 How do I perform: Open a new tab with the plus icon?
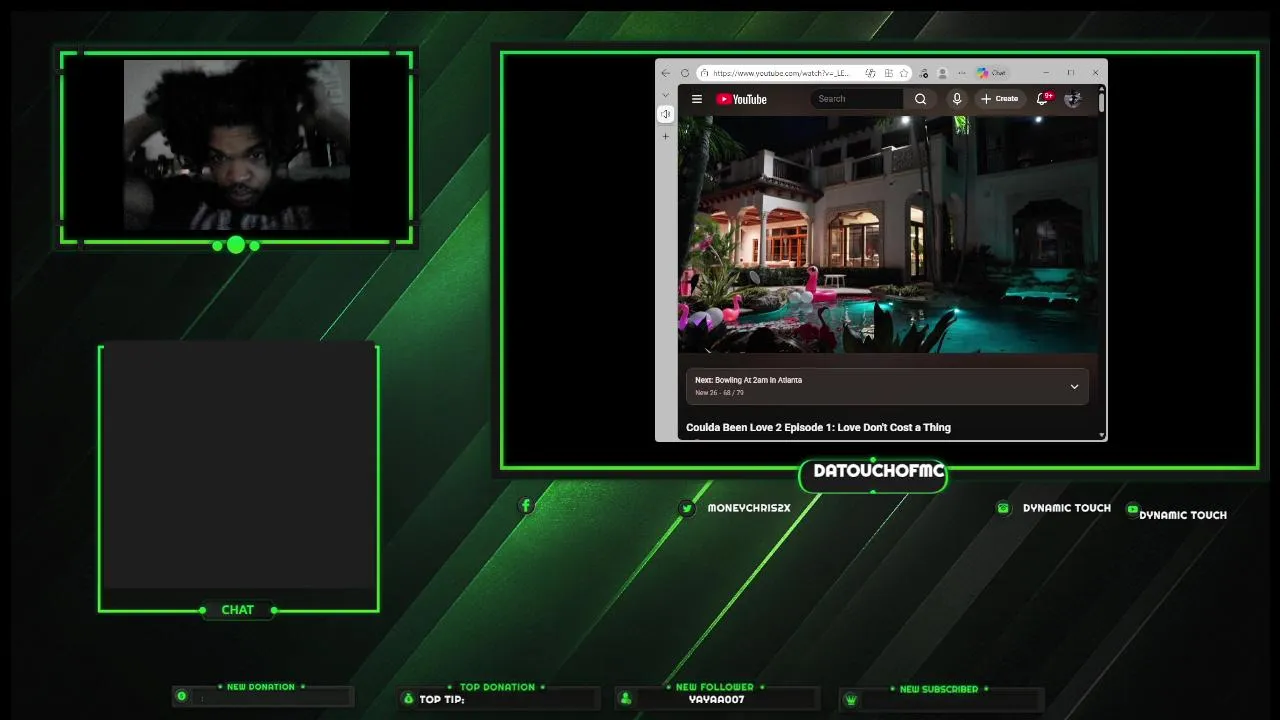665,136
